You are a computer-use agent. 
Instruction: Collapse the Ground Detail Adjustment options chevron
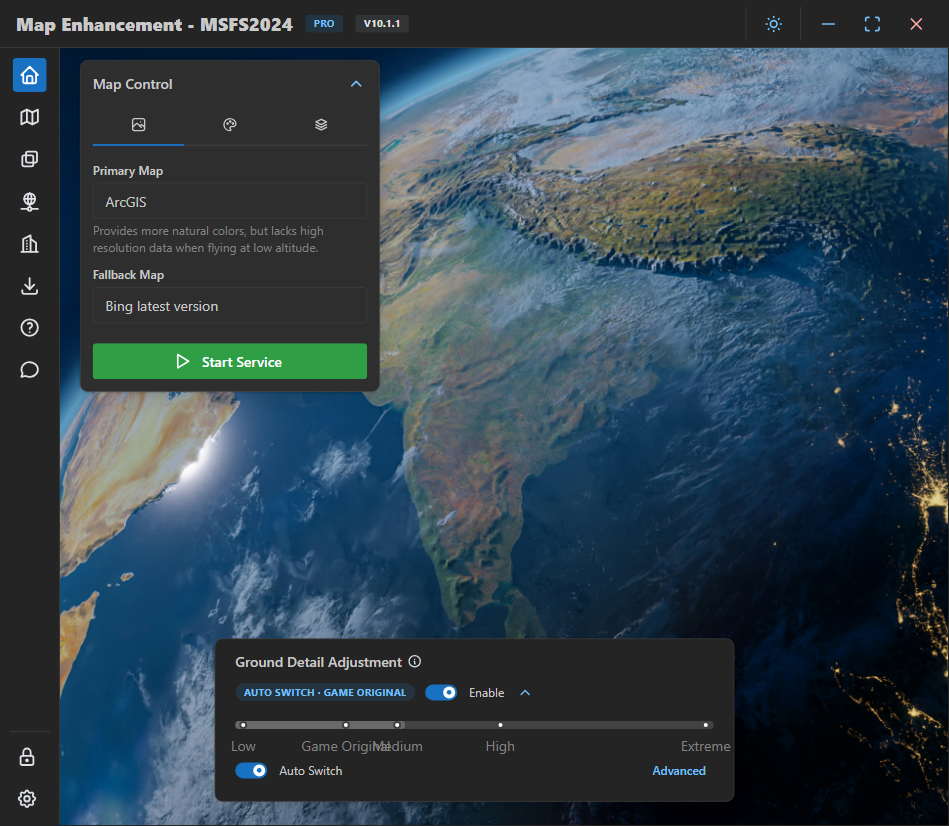(x=525, y=693)
